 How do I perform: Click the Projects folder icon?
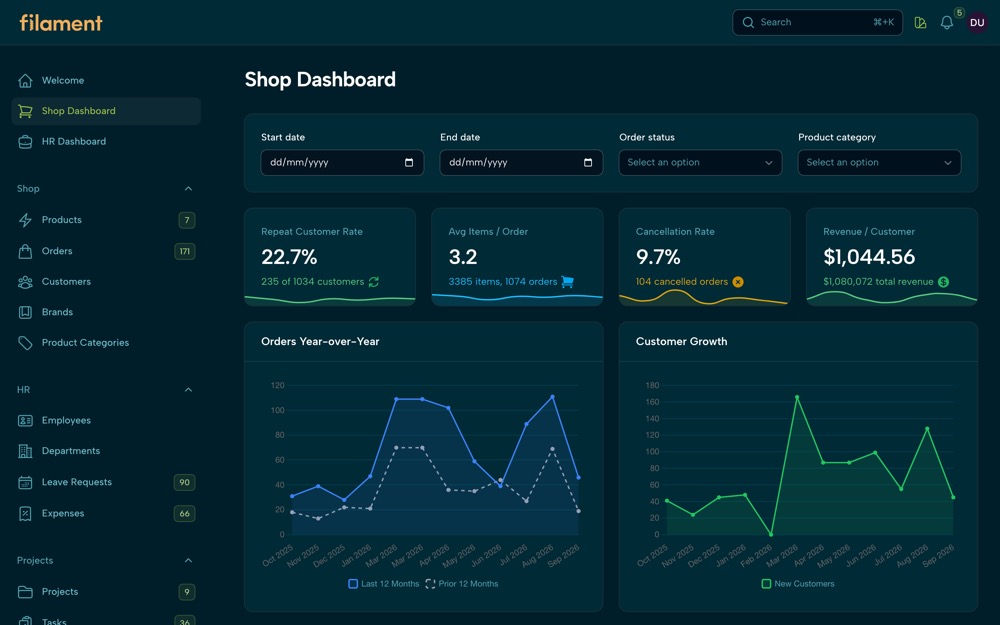coord(25,592)
